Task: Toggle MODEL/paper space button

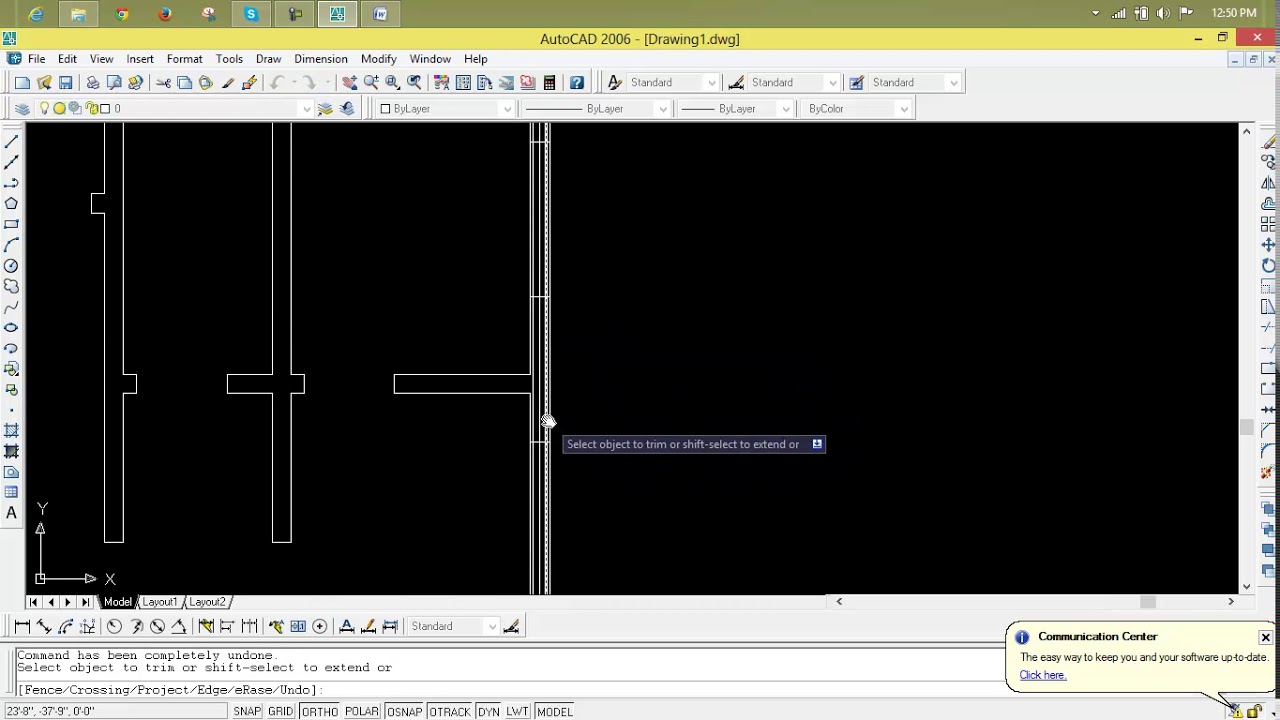Action: [555, 712]
